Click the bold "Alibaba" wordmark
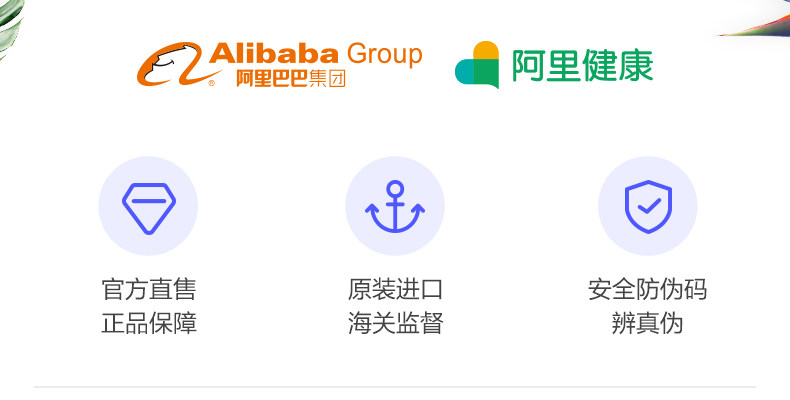This screenshot has width=790, height=400. (x=273, y=55)
